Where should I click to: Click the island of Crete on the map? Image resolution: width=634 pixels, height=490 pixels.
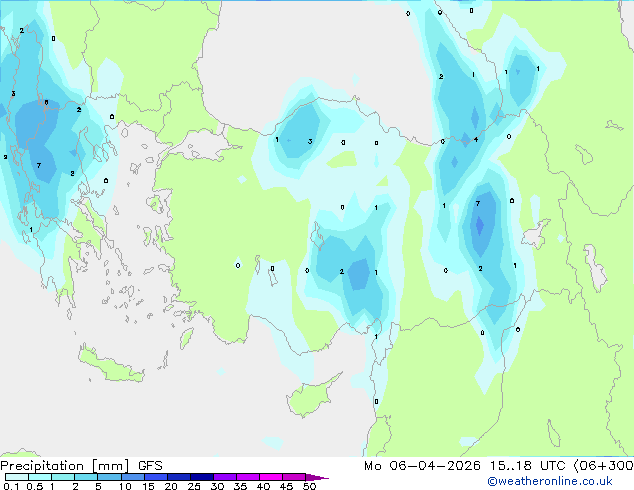click(x=111, y=364)
